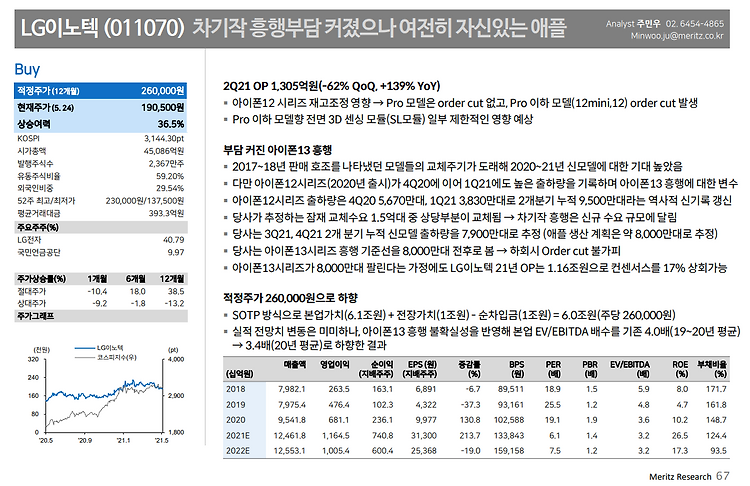Click heading '2Q21 OP 1,305억원(-62% QoQ, +139% YoY)'

point(331,86)
